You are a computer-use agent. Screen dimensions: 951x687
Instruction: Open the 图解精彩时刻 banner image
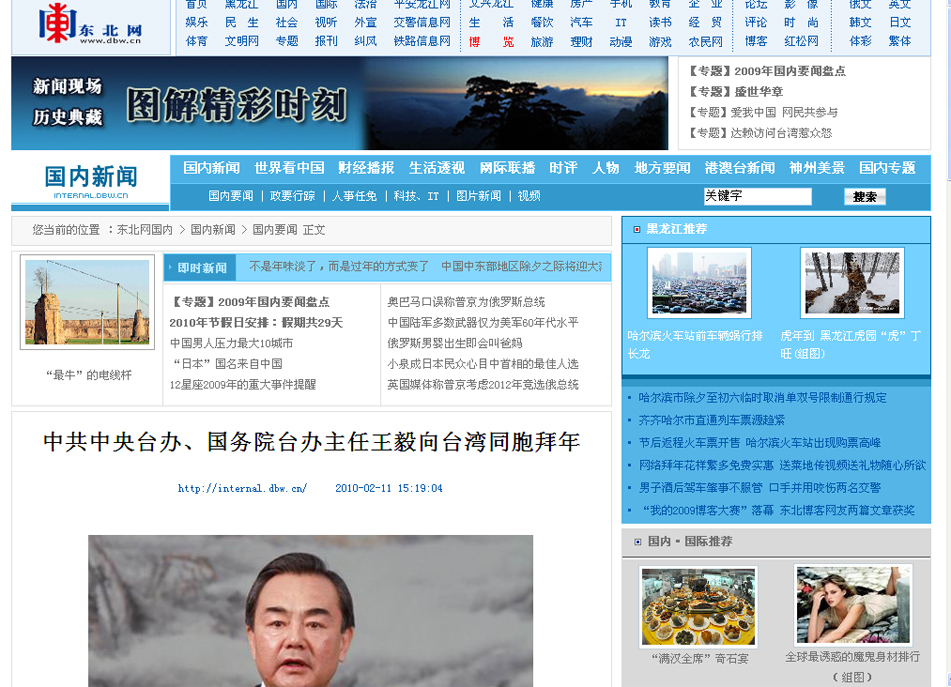coord(339,103)
